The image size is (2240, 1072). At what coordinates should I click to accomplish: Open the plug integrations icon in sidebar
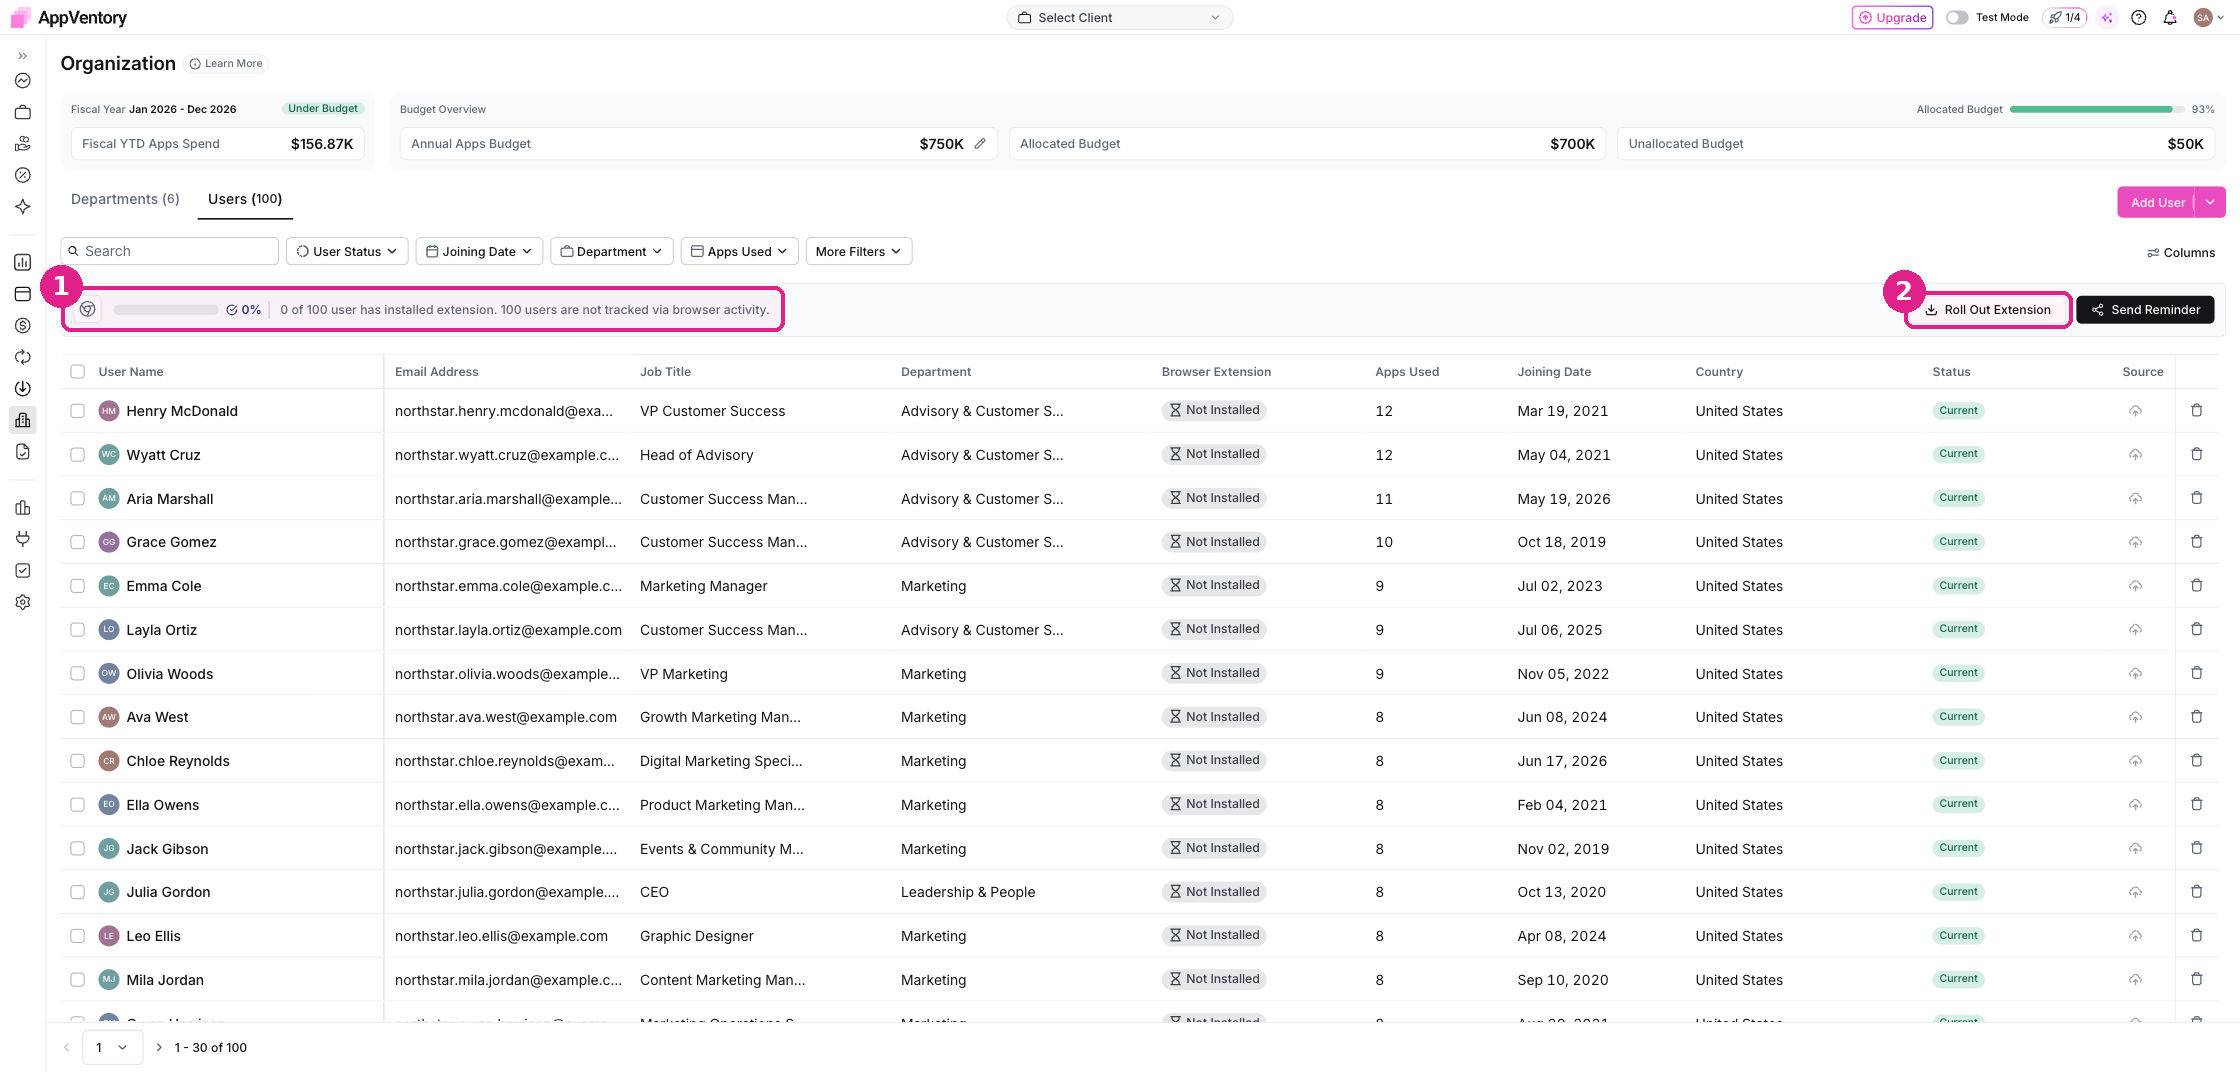coord(22,539)
